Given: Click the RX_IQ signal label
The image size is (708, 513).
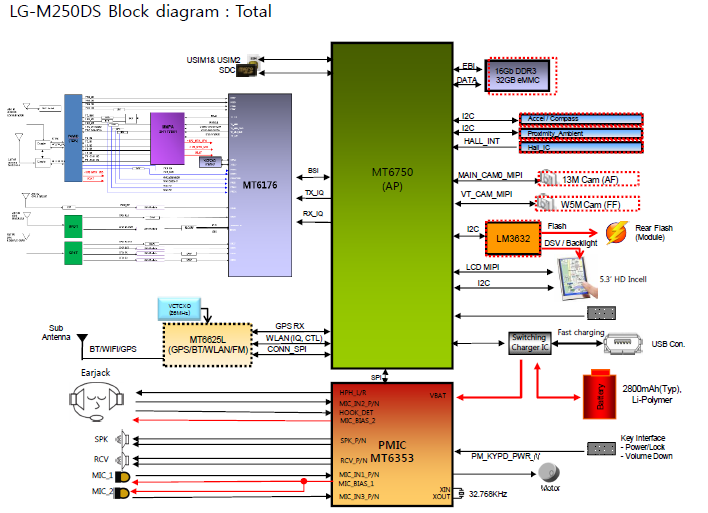Looking at the screenshot, I should (313, 213).
